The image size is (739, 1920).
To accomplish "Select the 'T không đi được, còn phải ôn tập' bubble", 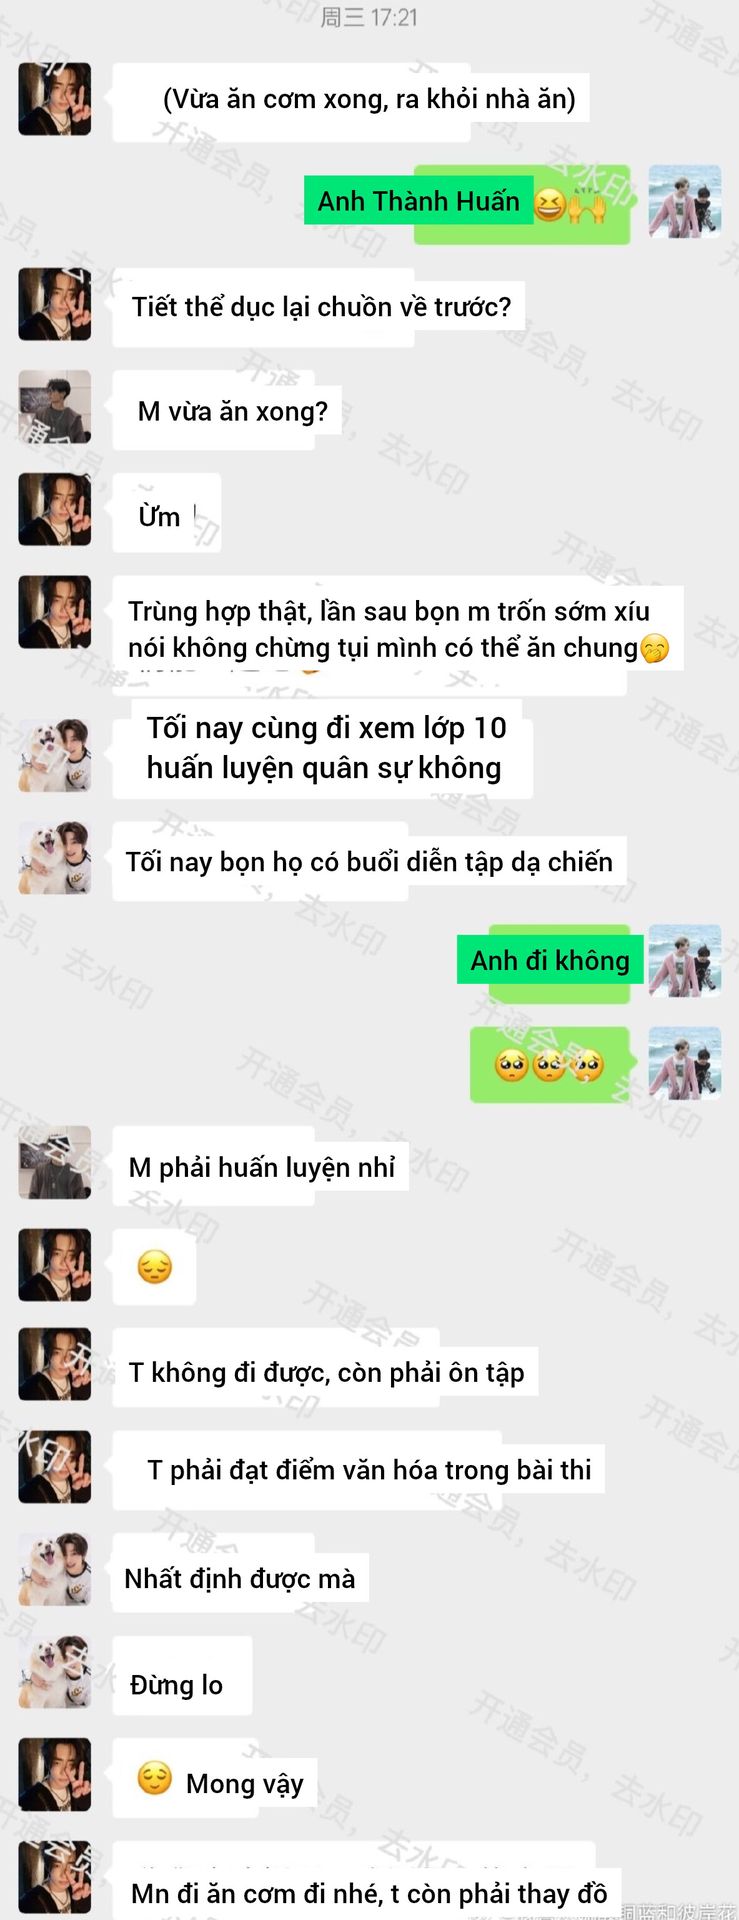I will [326, 1370].
